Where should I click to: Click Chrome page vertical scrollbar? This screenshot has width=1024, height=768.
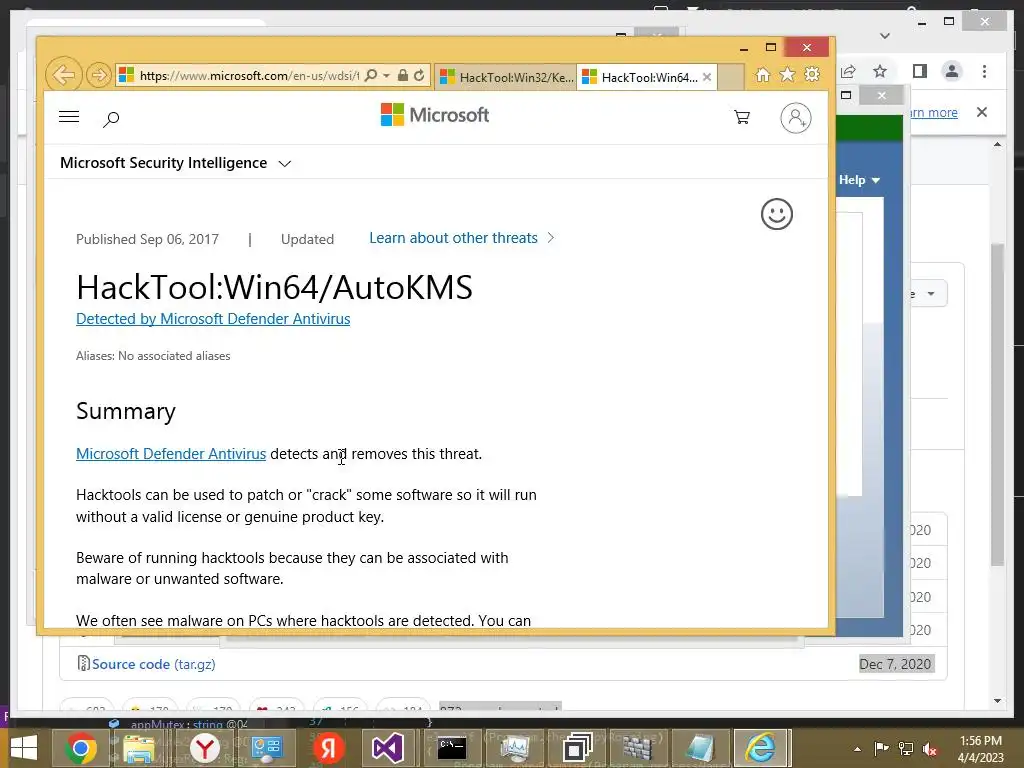(x=997, y=405)
